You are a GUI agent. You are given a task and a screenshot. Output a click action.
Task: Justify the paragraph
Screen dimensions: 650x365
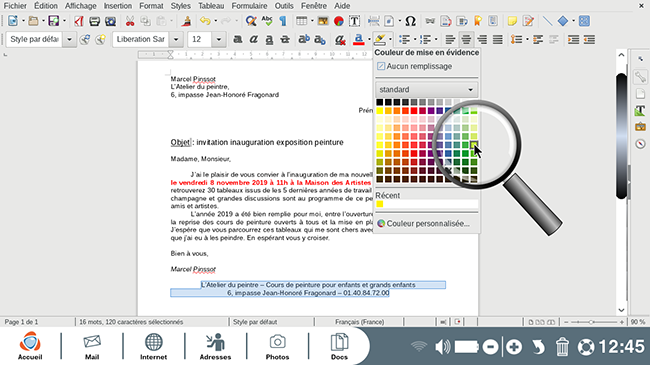coord(497,39)
